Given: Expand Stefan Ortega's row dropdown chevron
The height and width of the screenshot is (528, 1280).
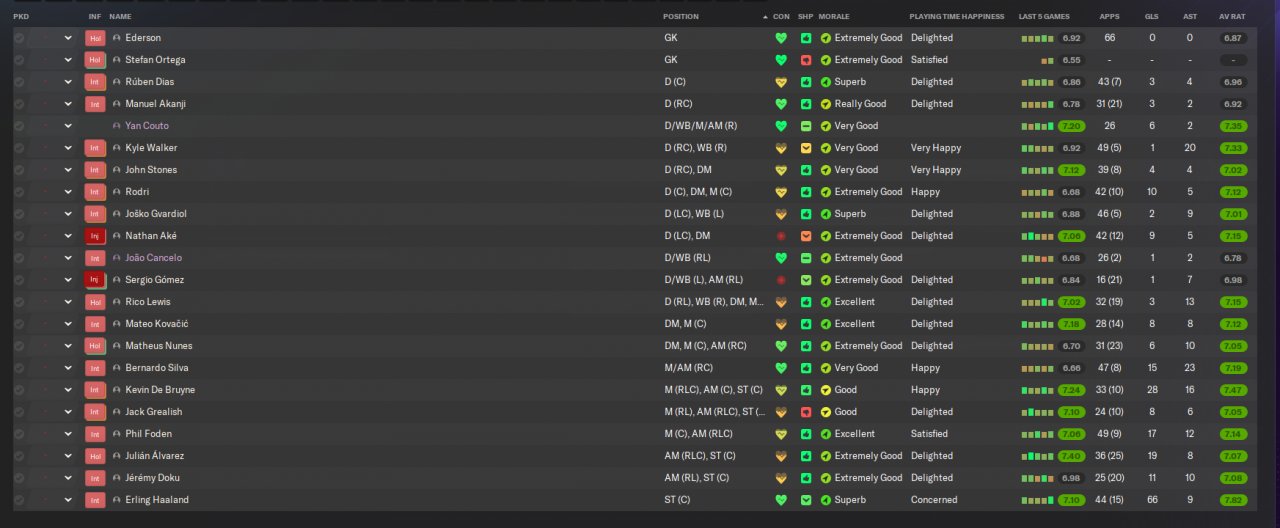Looking at the screenshot, I should (68, 60).
